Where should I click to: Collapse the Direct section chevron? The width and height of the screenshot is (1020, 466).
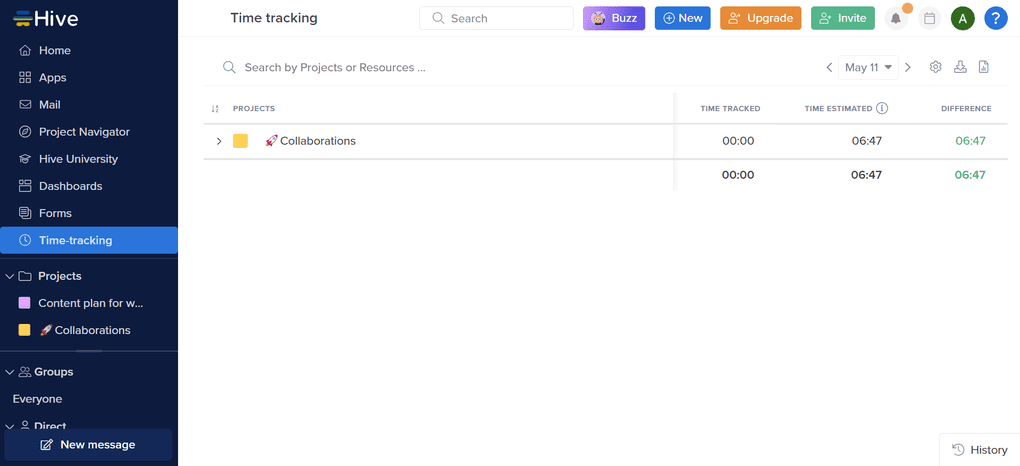9,426
